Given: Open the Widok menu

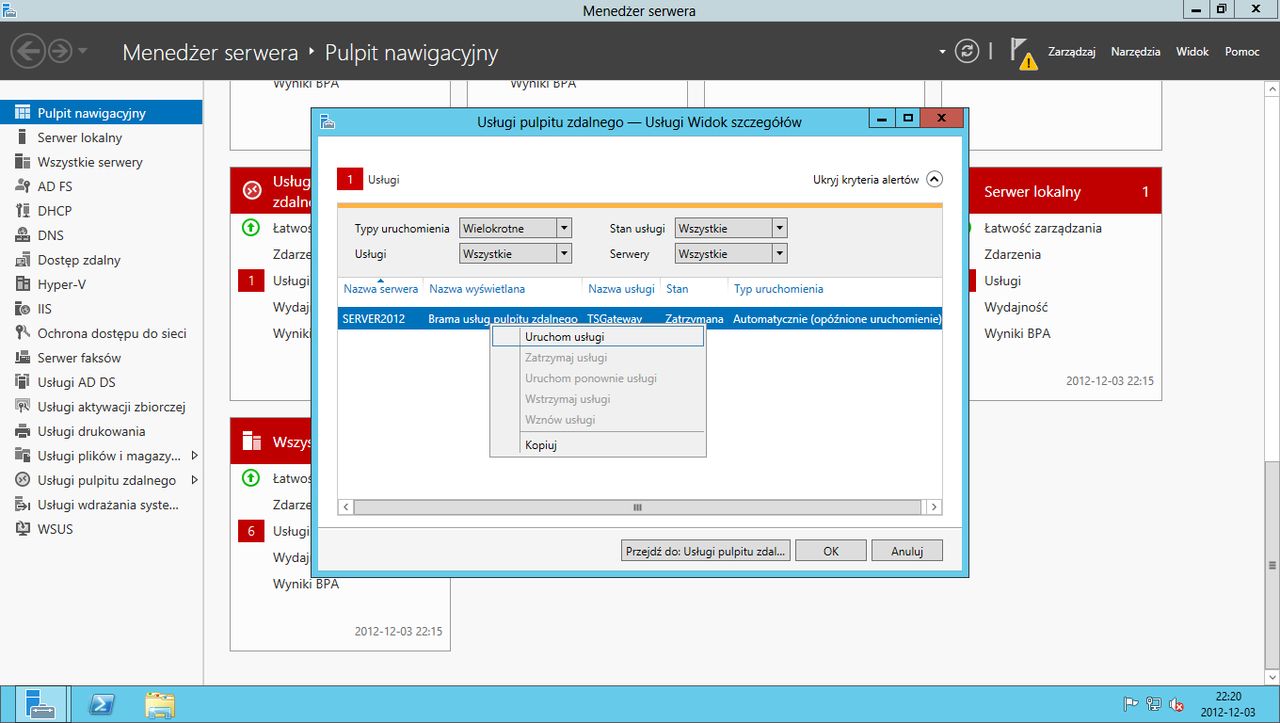Looking at the screenshot, I should click(x=1193, y=51).
